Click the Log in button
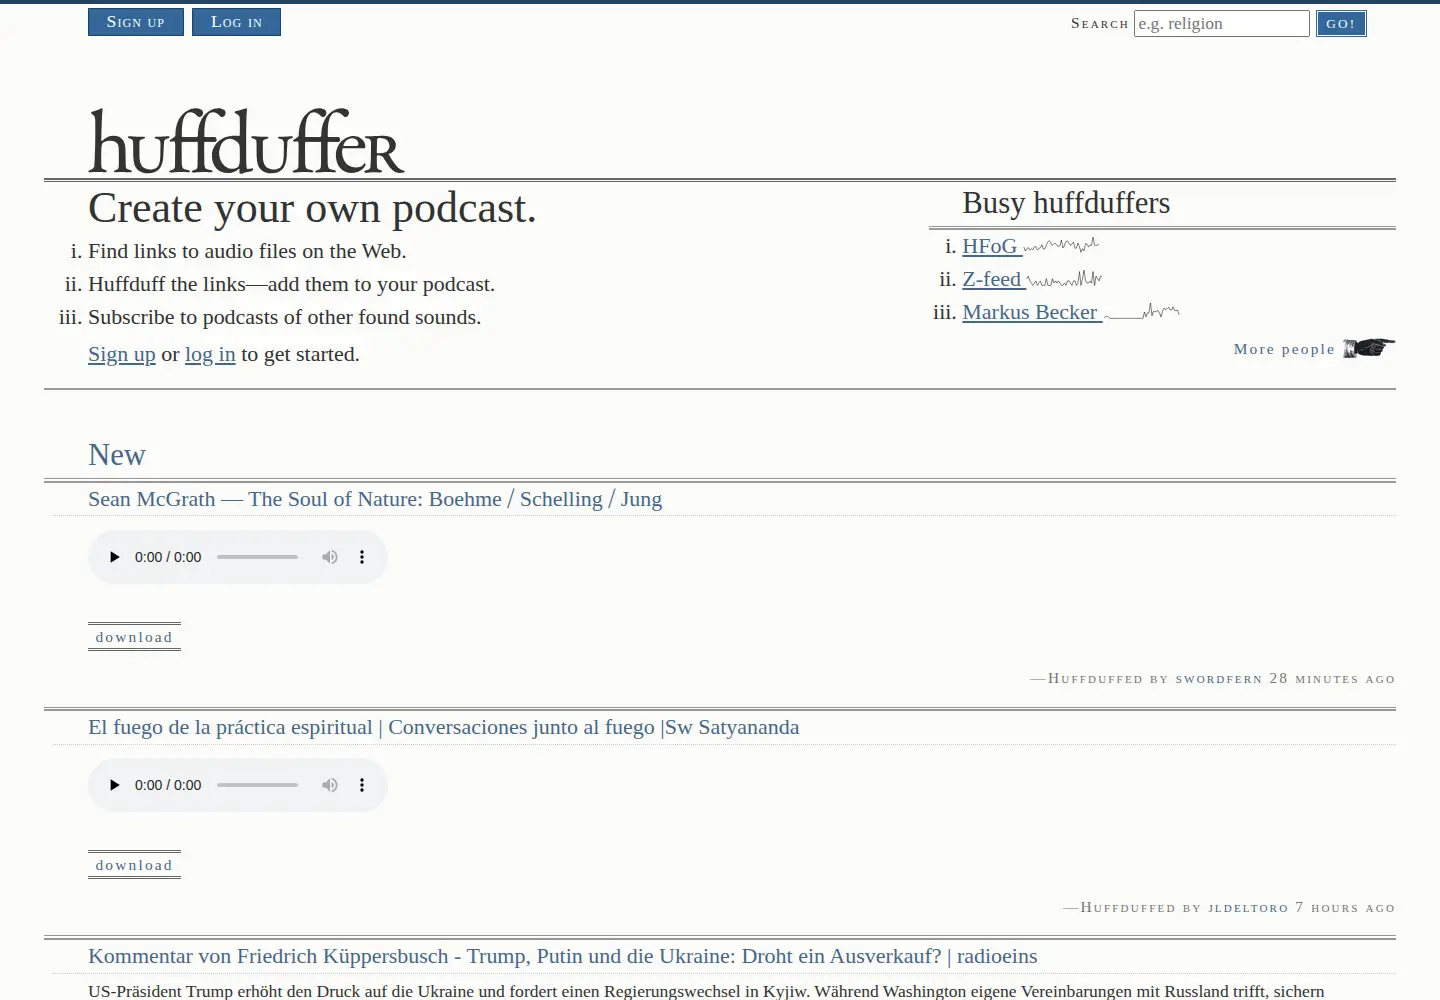The height and width of the screenshot is (1000, 1440). tap(237, 22)
